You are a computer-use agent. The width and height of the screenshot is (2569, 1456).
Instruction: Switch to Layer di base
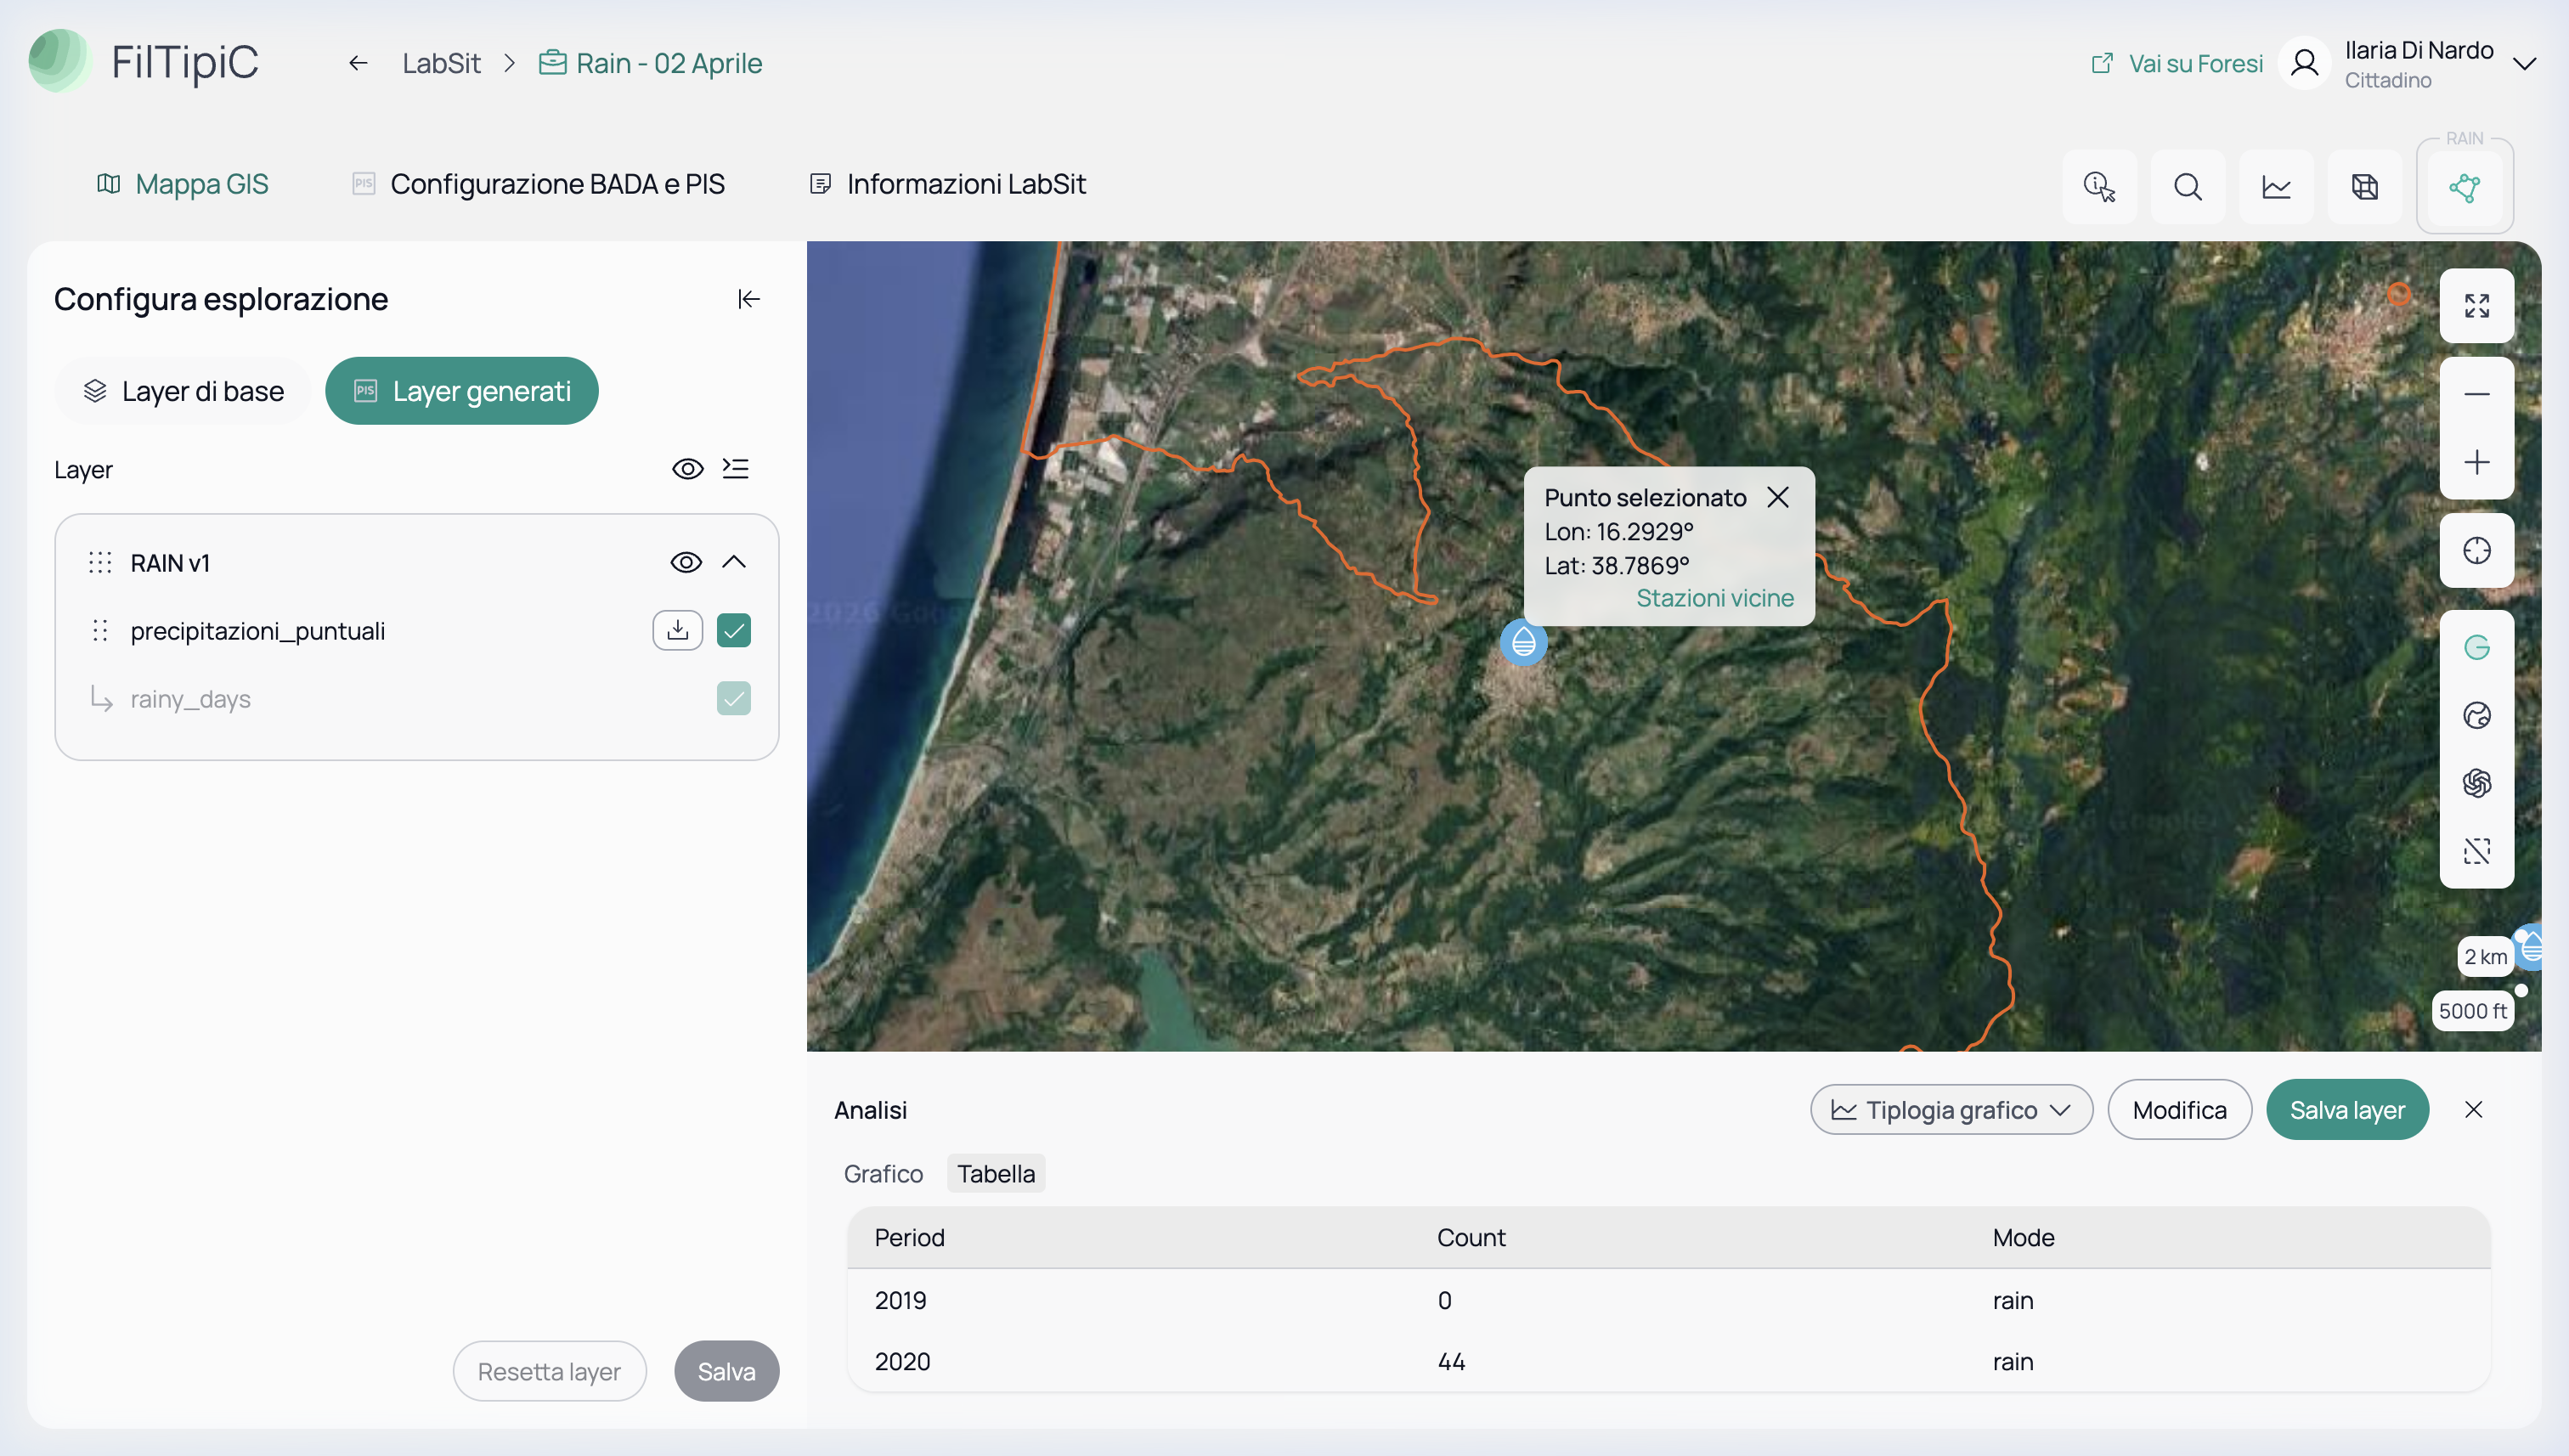pos(183,391)
